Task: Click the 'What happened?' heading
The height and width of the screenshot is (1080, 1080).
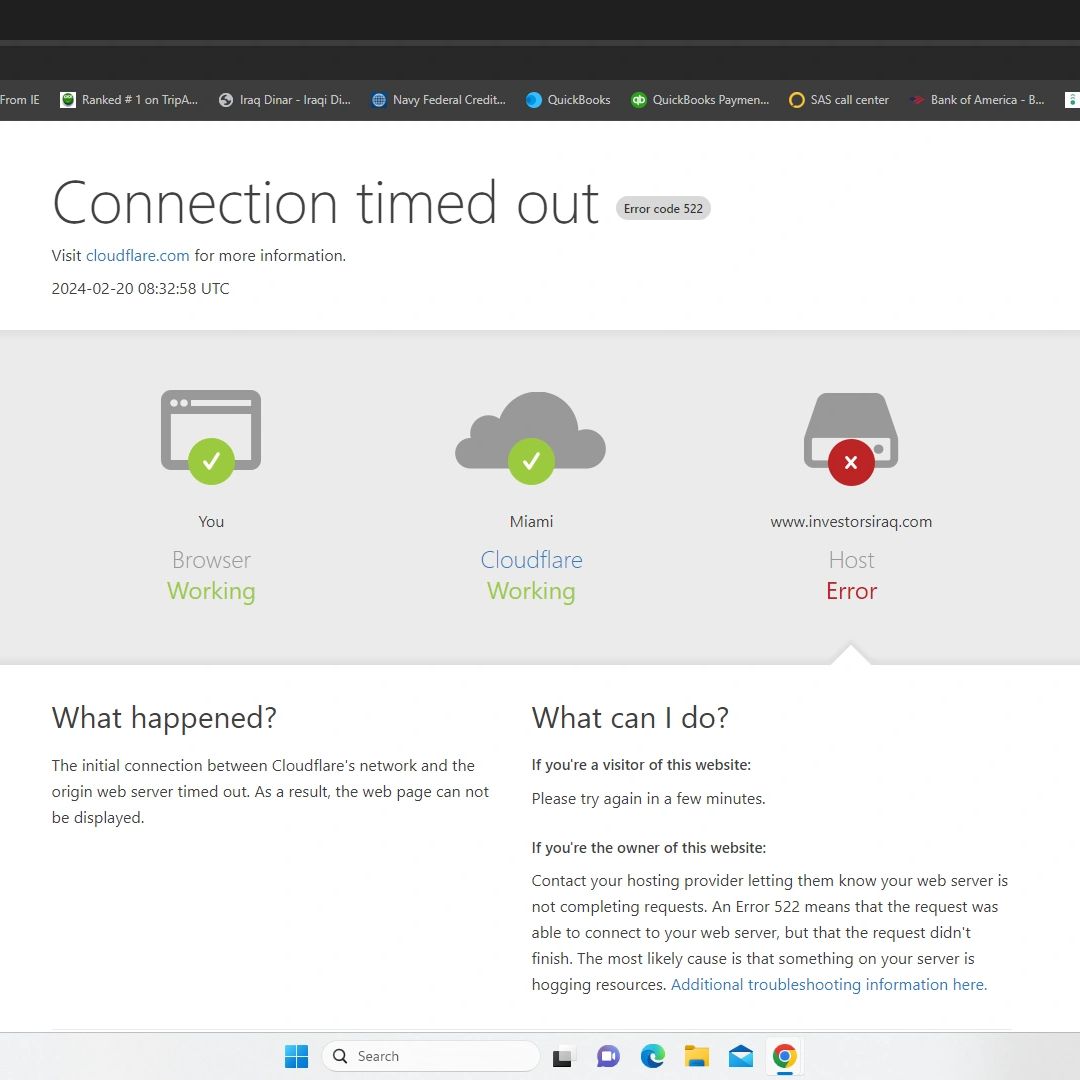Action: click(x=164, y=718)
